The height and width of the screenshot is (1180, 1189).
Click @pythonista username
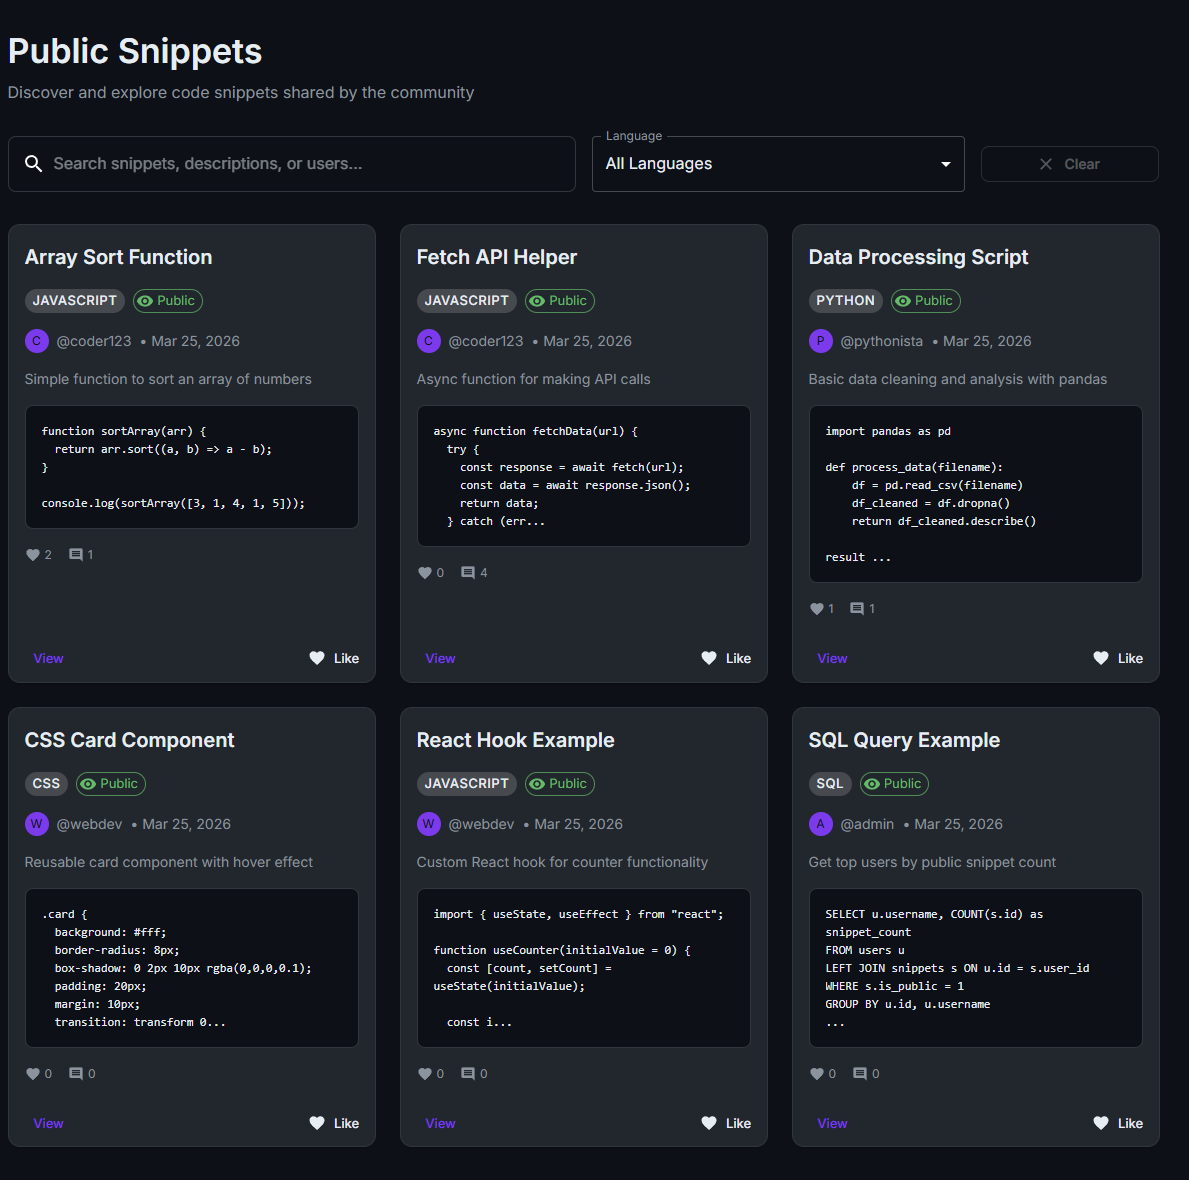point(881,341)
